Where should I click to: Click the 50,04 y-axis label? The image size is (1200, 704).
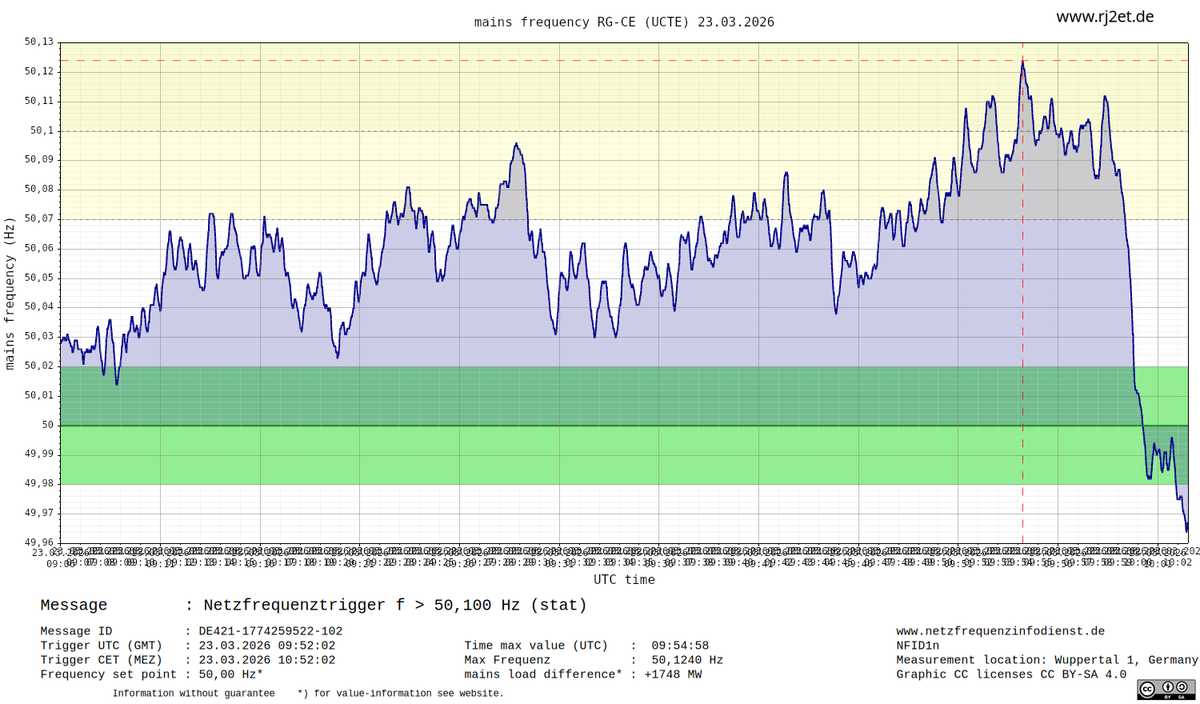(39, 307)
